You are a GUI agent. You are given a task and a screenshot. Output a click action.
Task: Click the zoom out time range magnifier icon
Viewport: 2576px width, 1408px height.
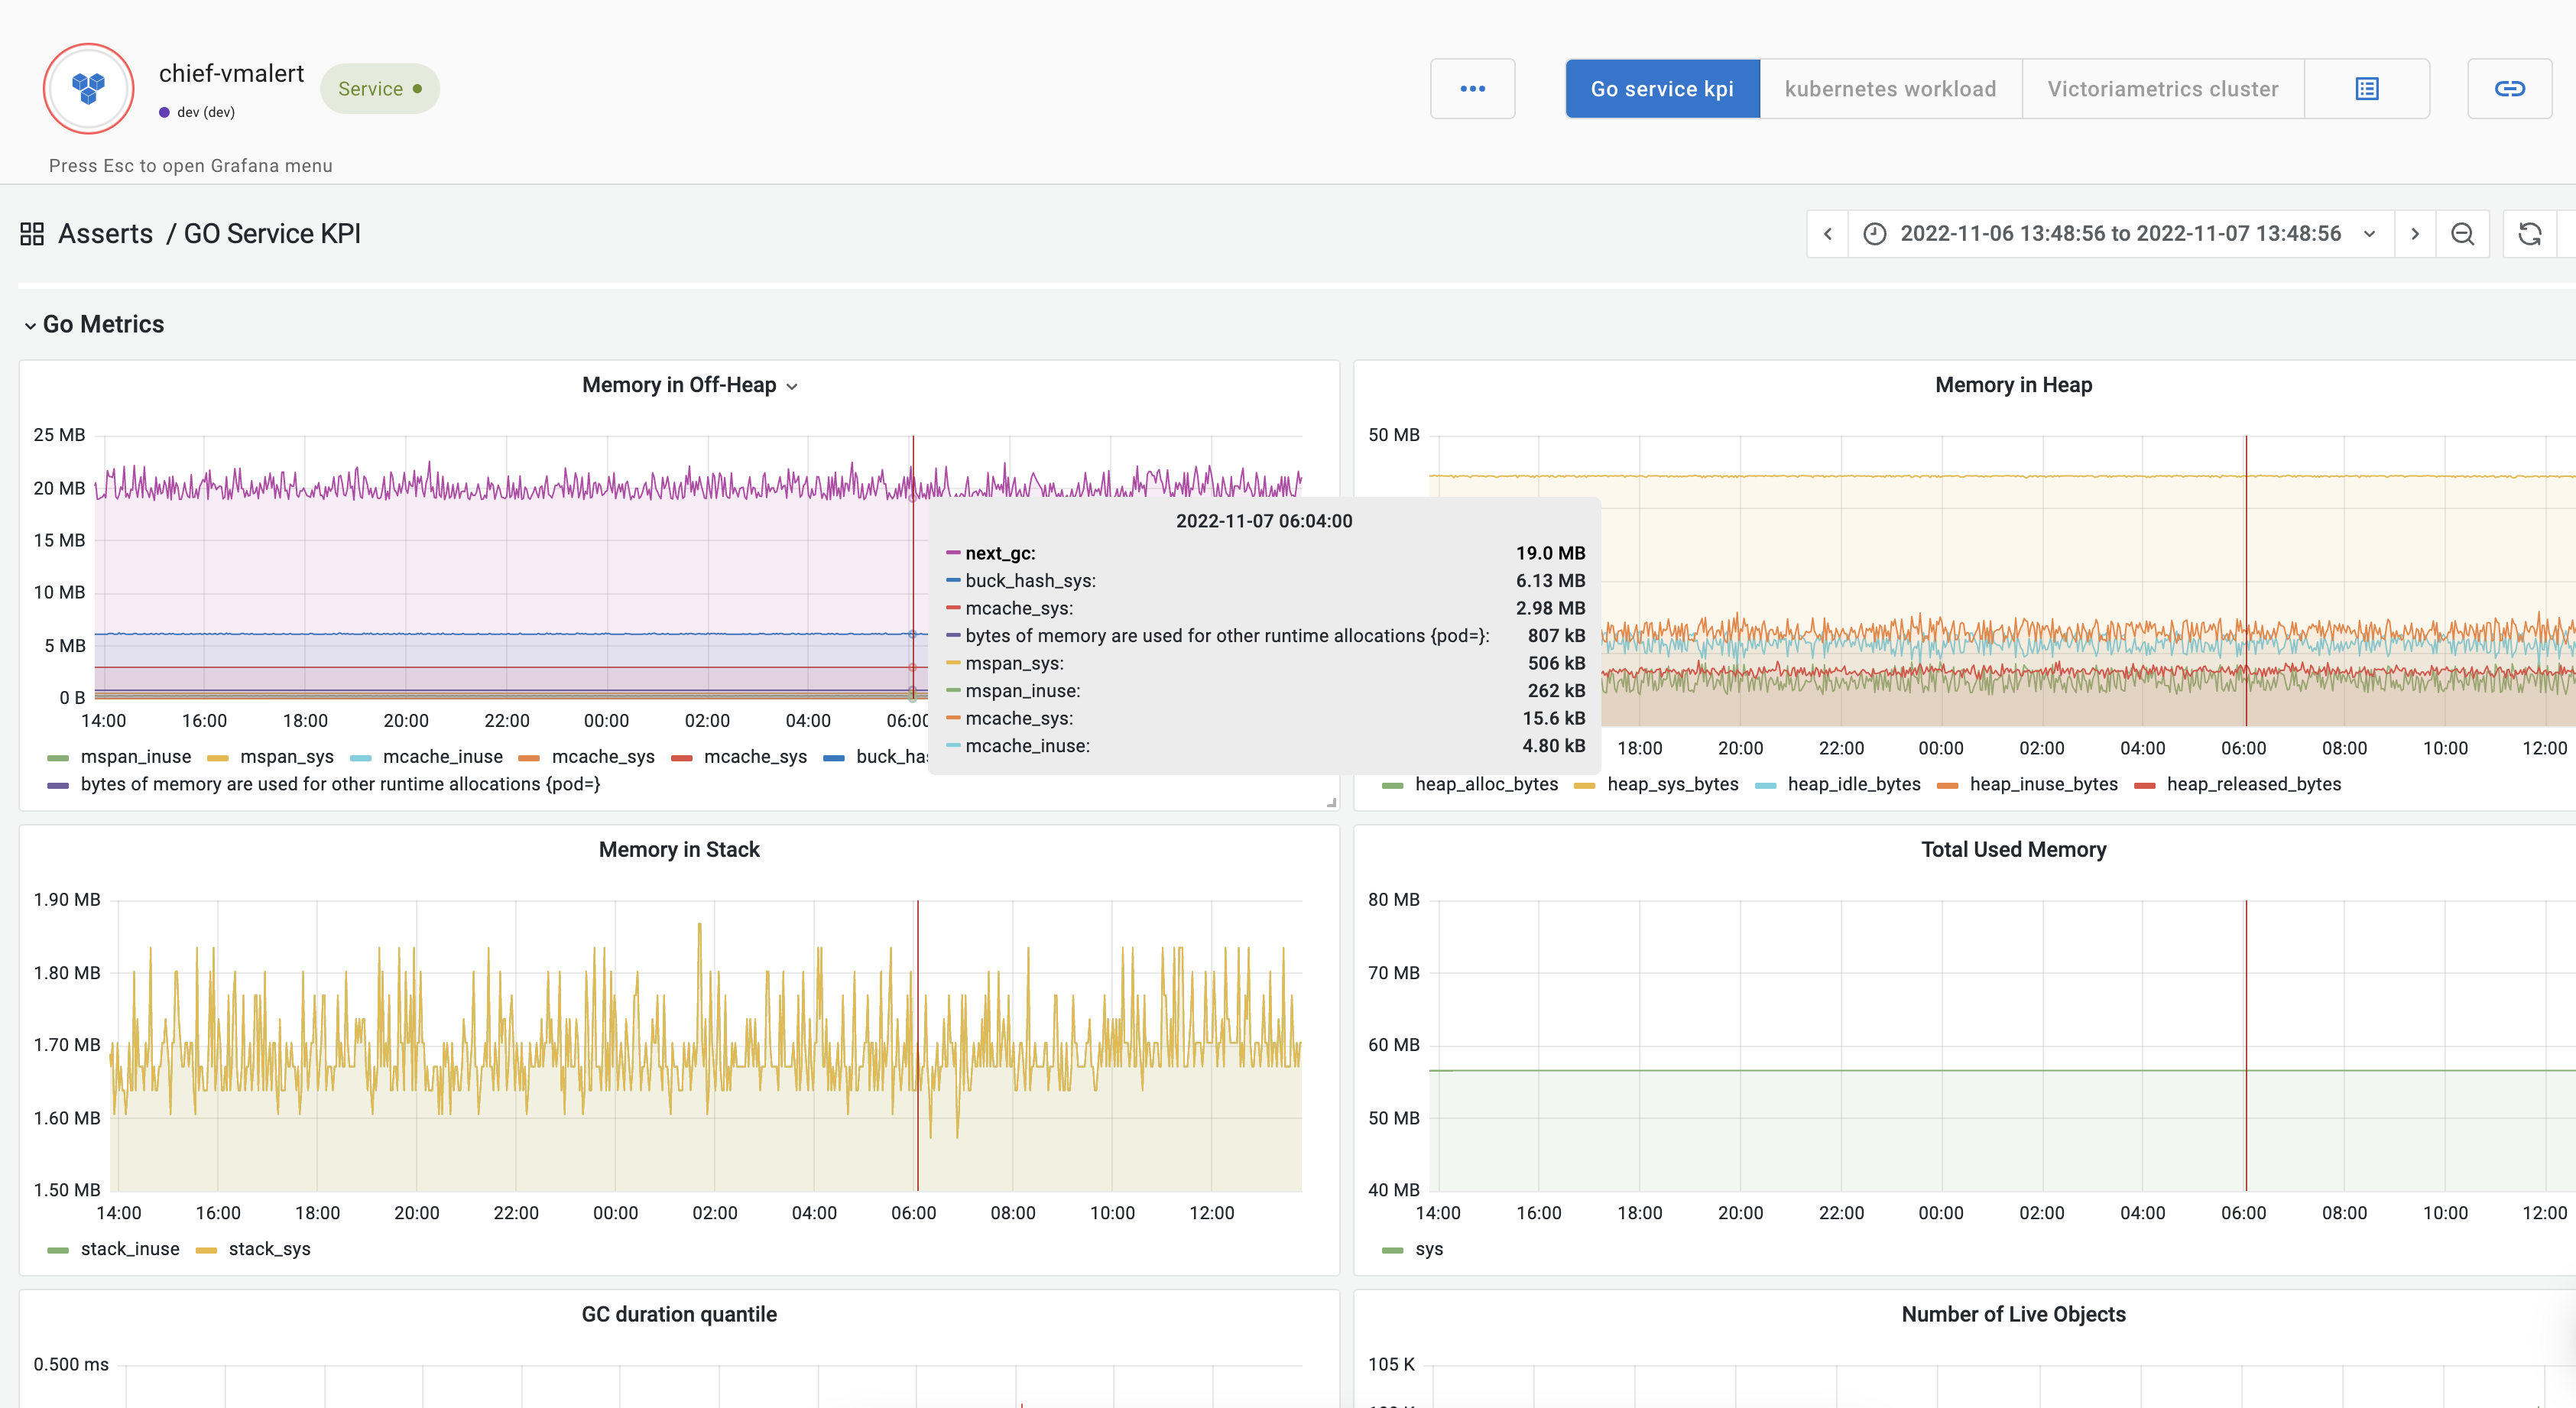[x=2463, y=233]
